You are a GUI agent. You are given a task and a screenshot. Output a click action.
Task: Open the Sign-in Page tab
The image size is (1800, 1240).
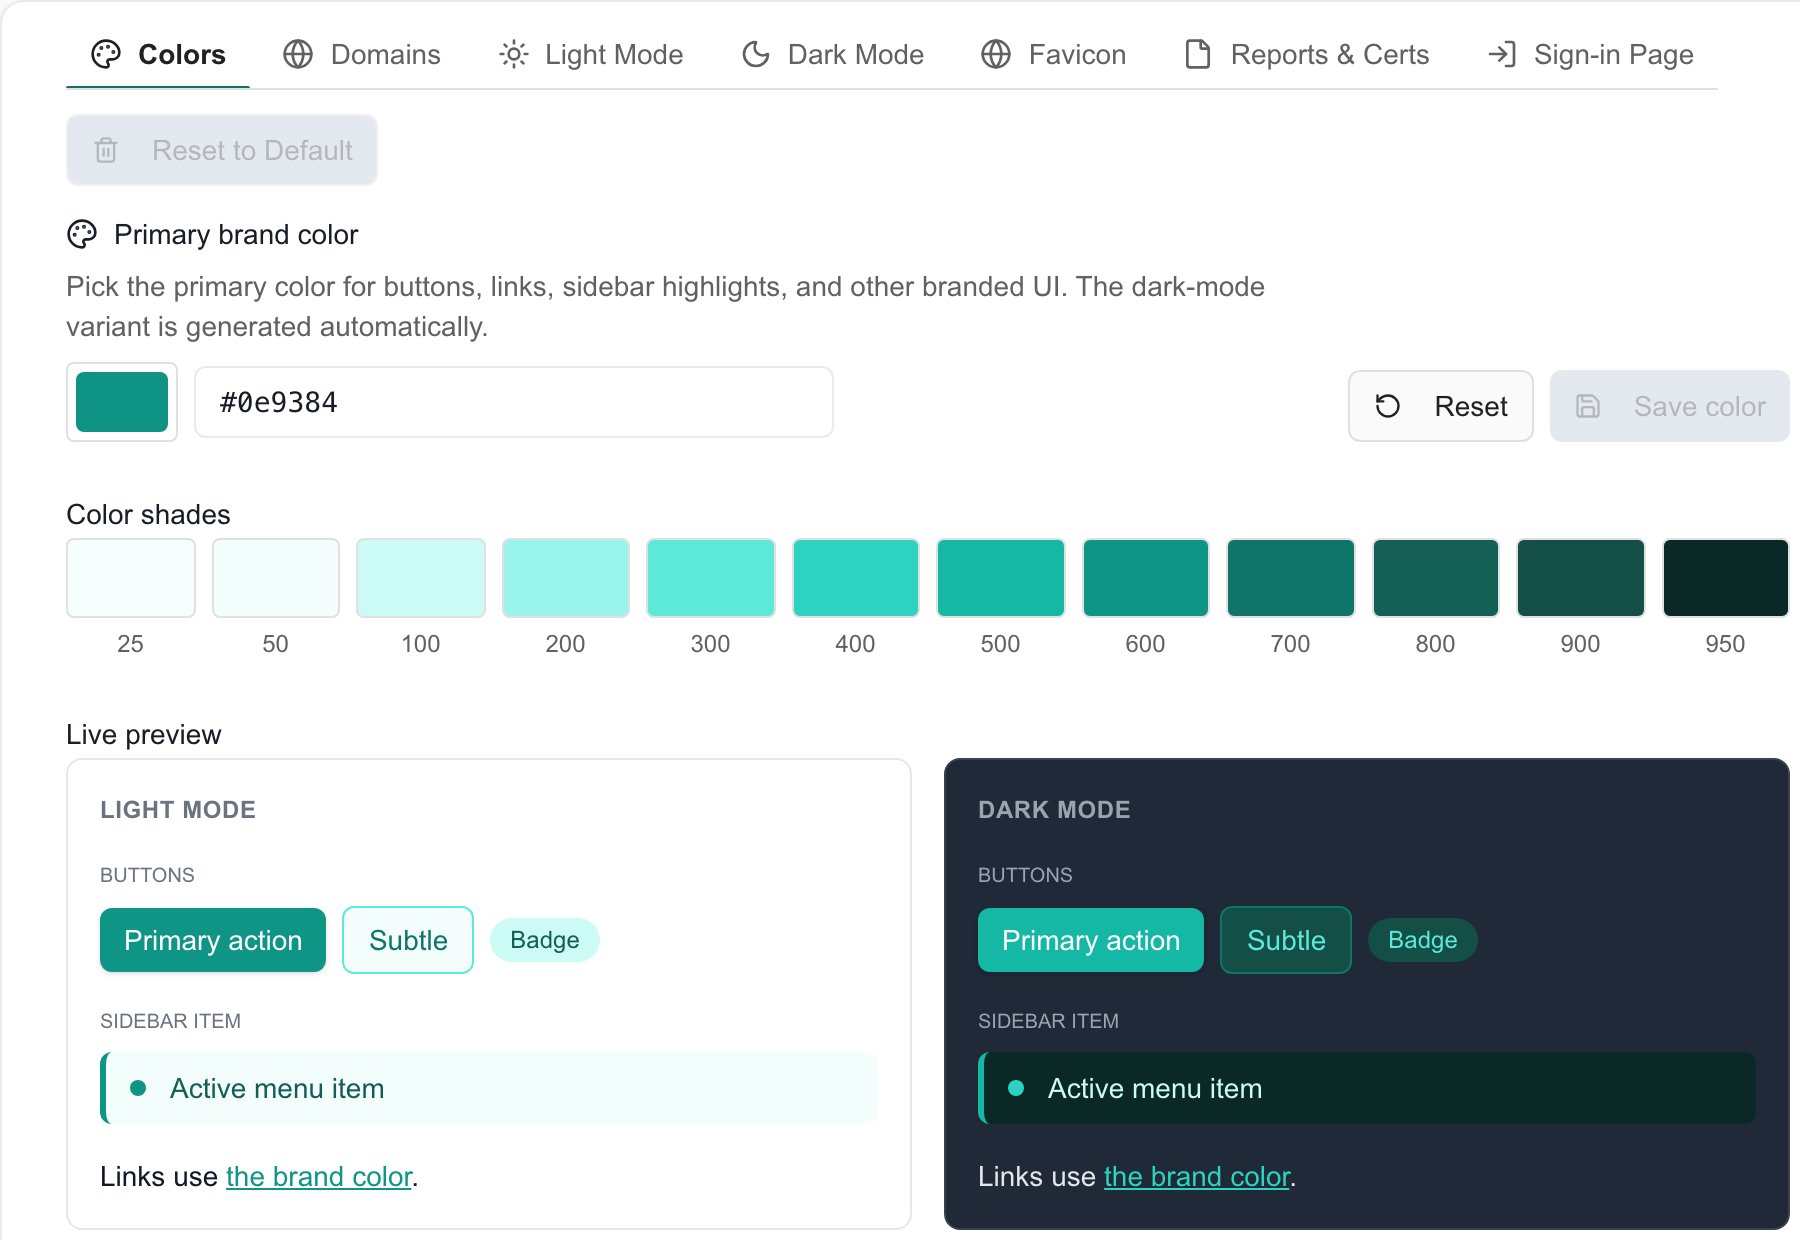pos(1590,54)
